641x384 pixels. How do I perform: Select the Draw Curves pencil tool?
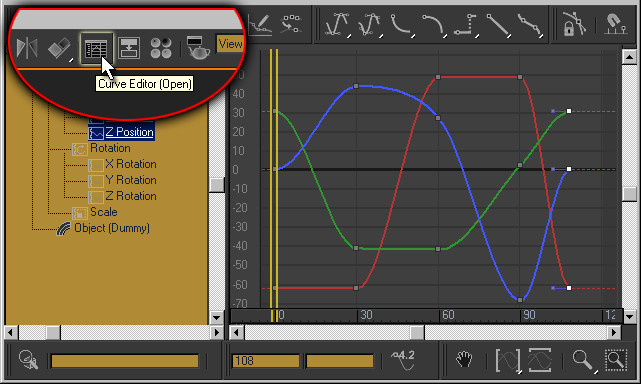(x=260, y=25)
